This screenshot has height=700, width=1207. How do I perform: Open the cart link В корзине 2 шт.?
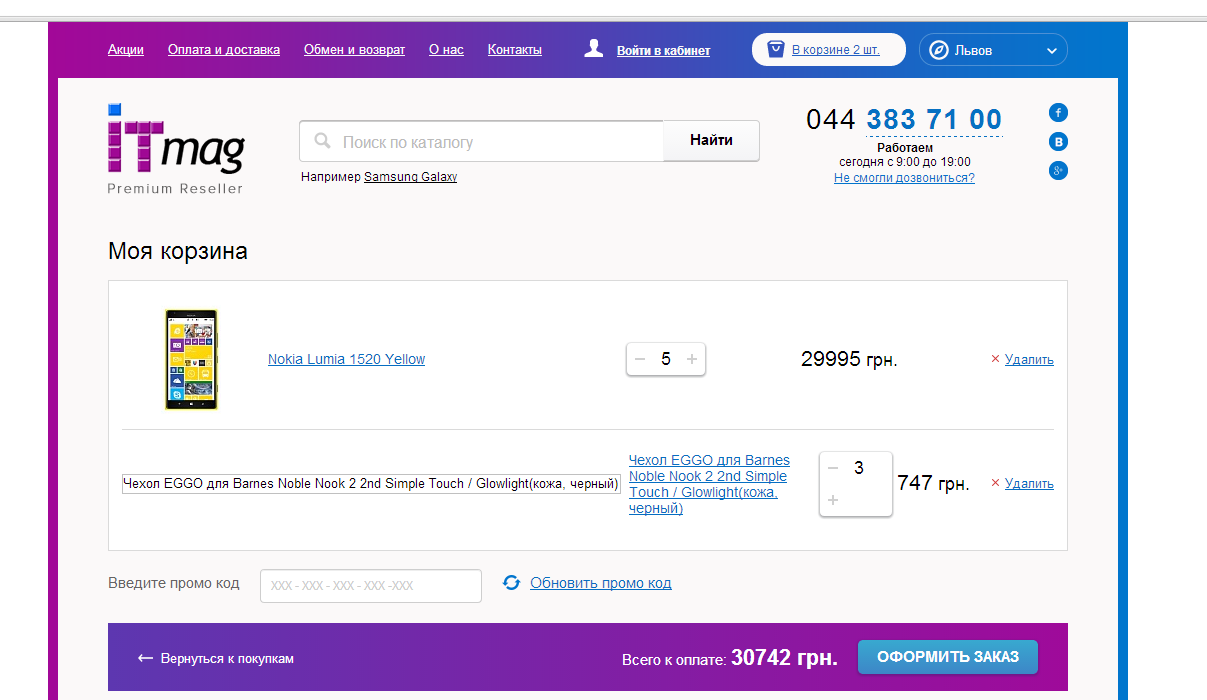click(x=836, y=49)
